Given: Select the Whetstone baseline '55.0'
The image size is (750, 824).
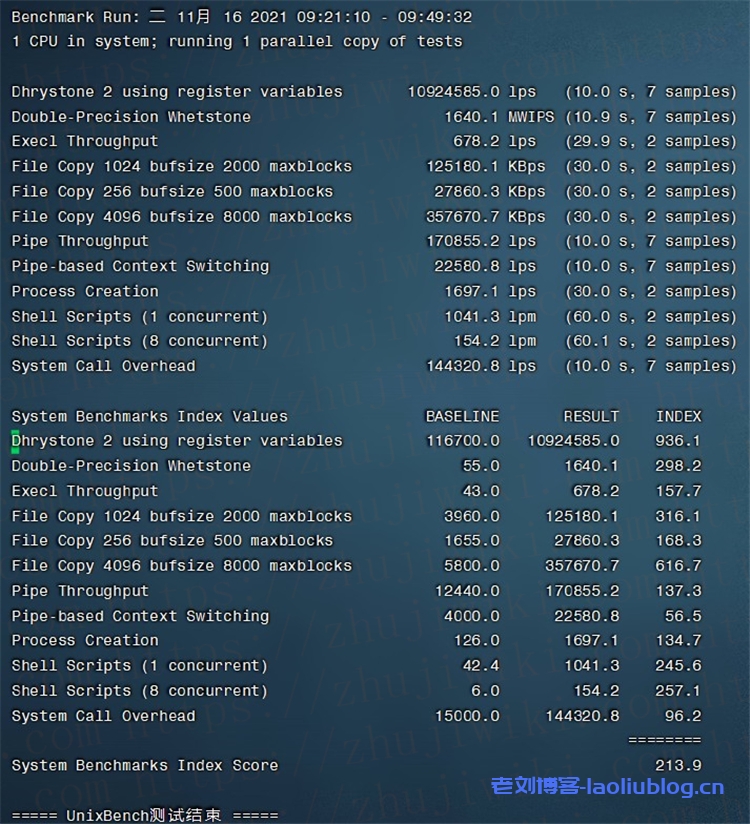Looking at the screenshot, I should tap(481, 466).
